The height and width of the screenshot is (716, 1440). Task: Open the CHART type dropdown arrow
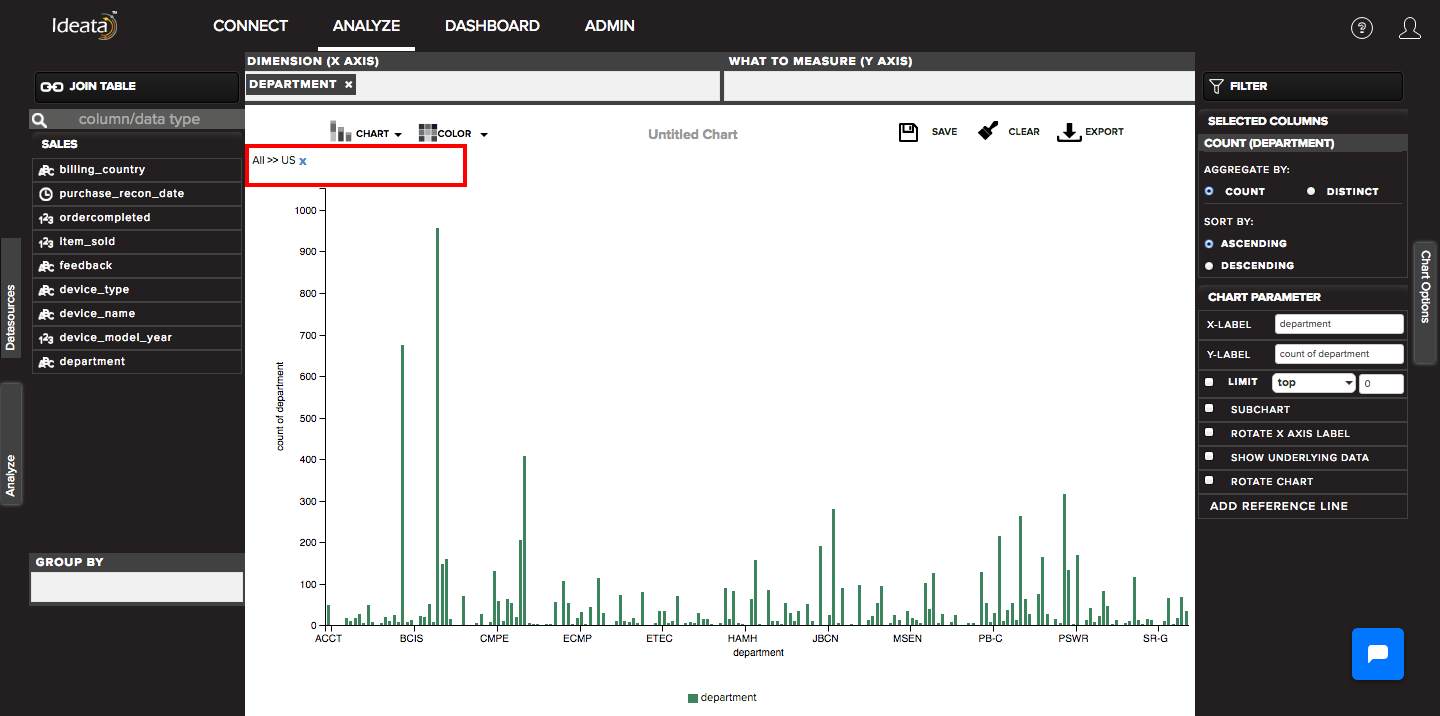(397, 135)
